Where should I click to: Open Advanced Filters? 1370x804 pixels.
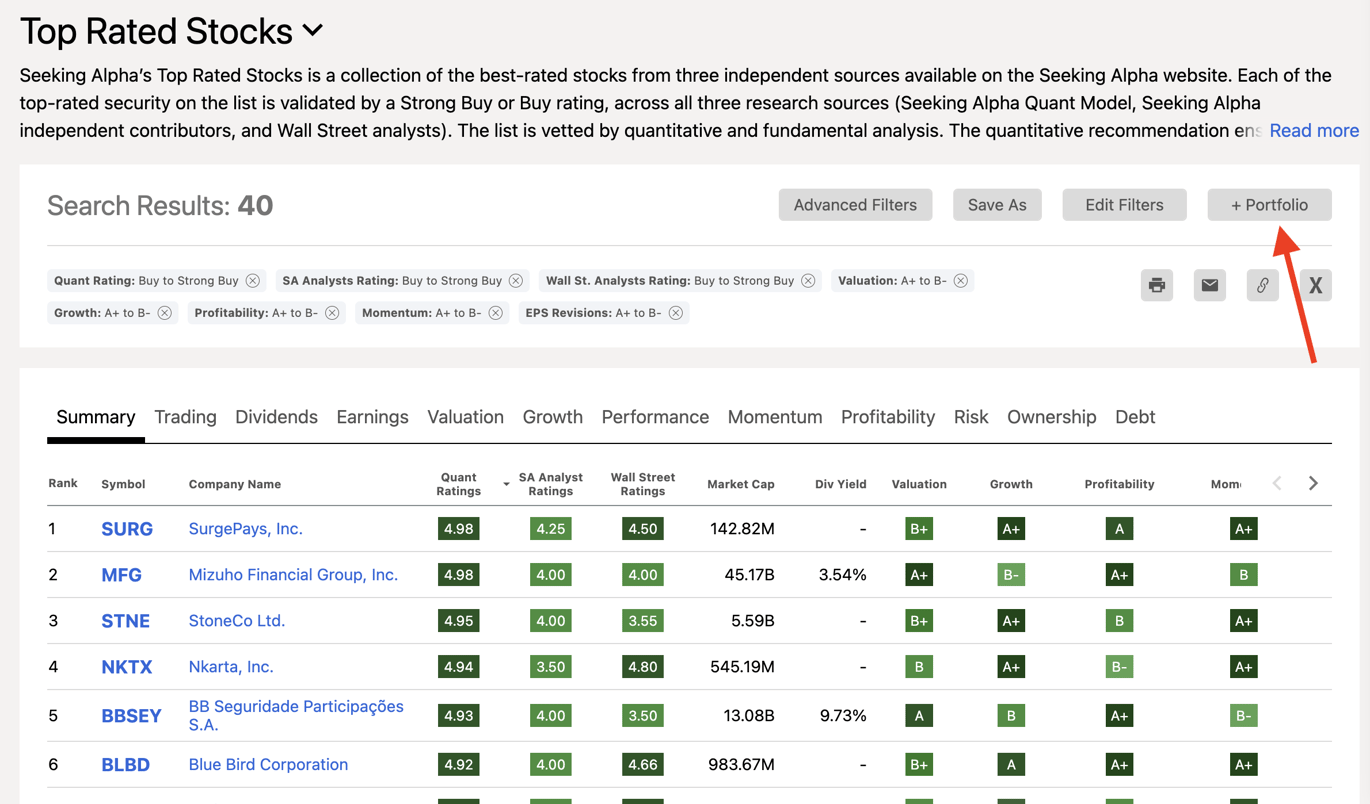(x=855, y=204)
